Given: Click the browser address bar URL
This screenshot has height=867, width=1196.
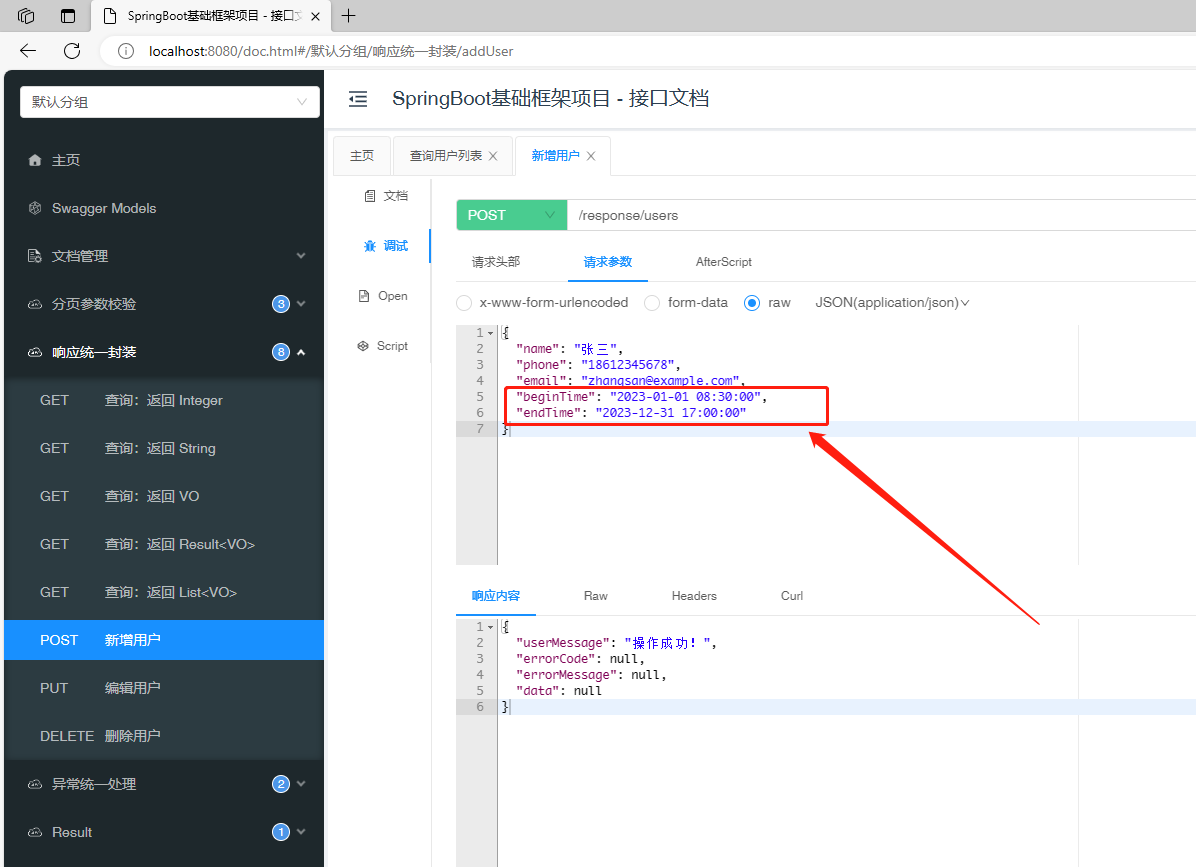Looking at the screenshot, I should tap(331, 51).
